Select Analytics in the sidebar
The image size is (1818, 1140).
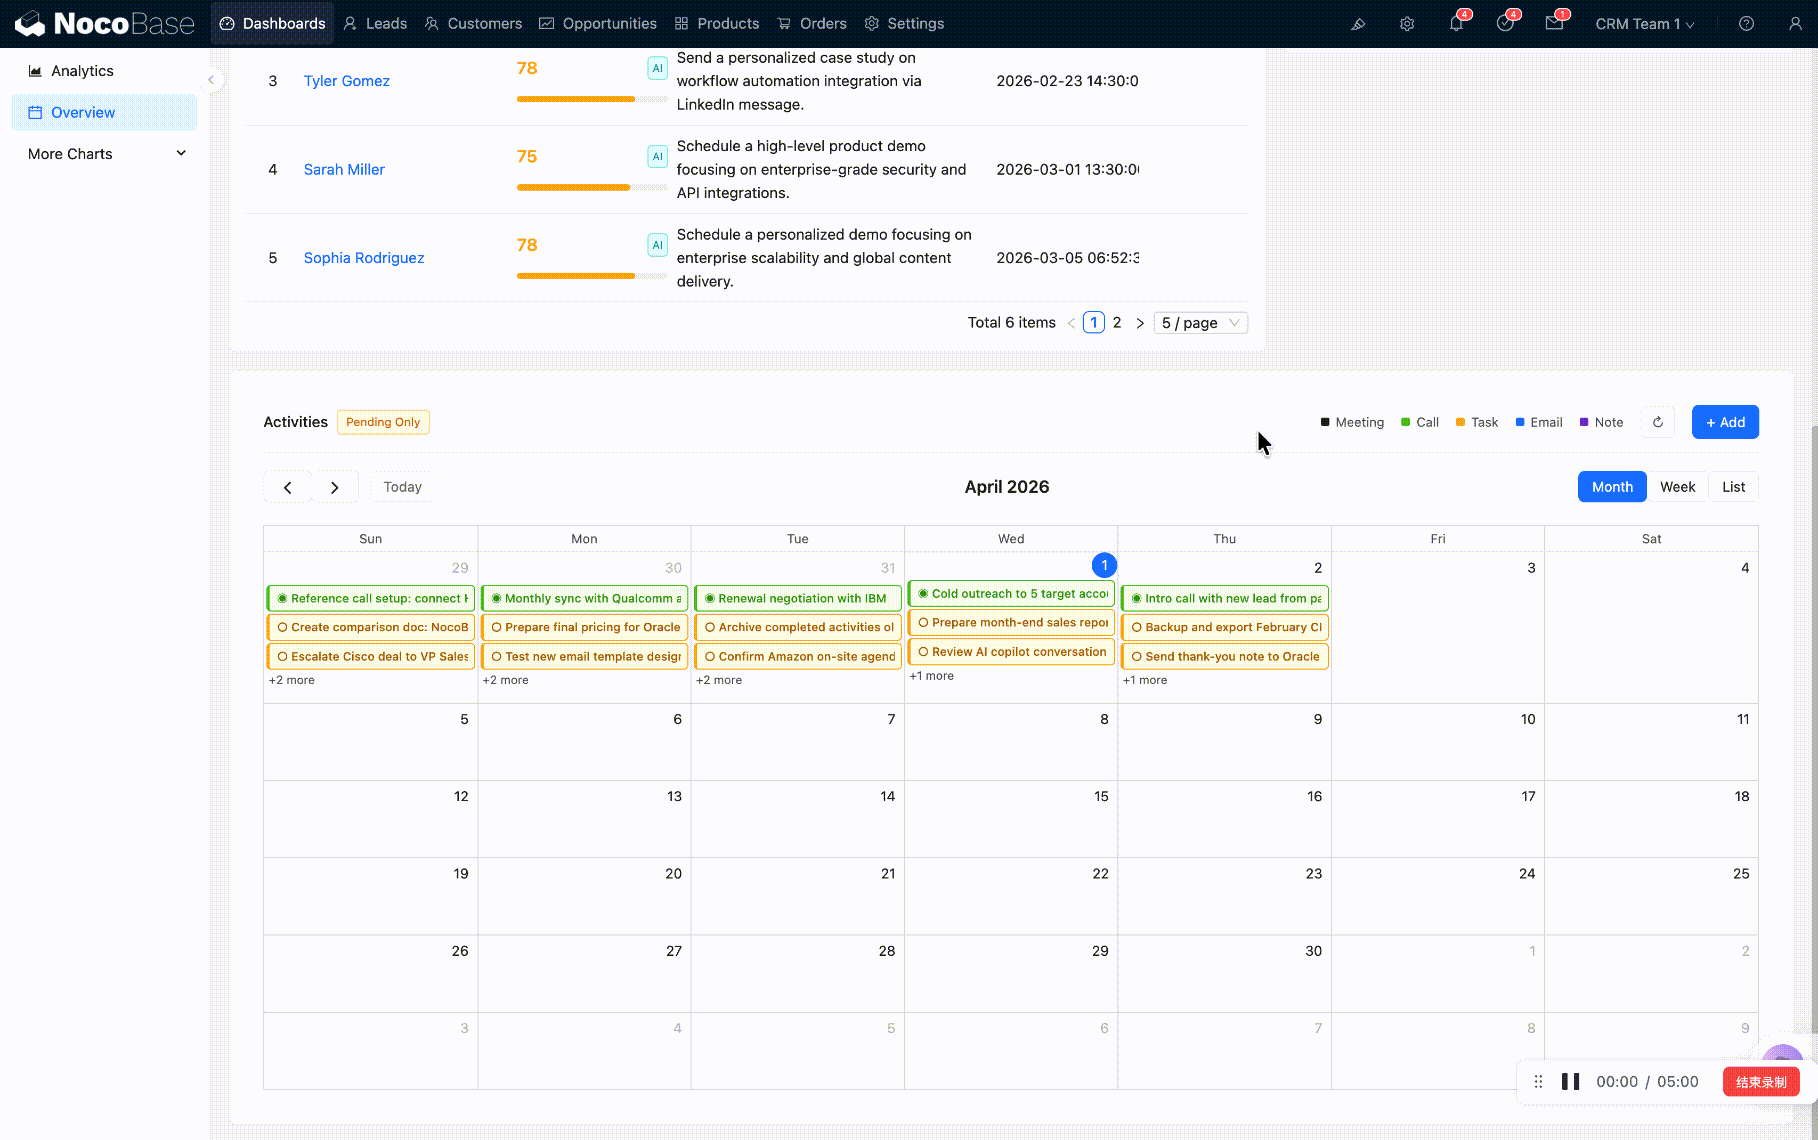(82, 71)
